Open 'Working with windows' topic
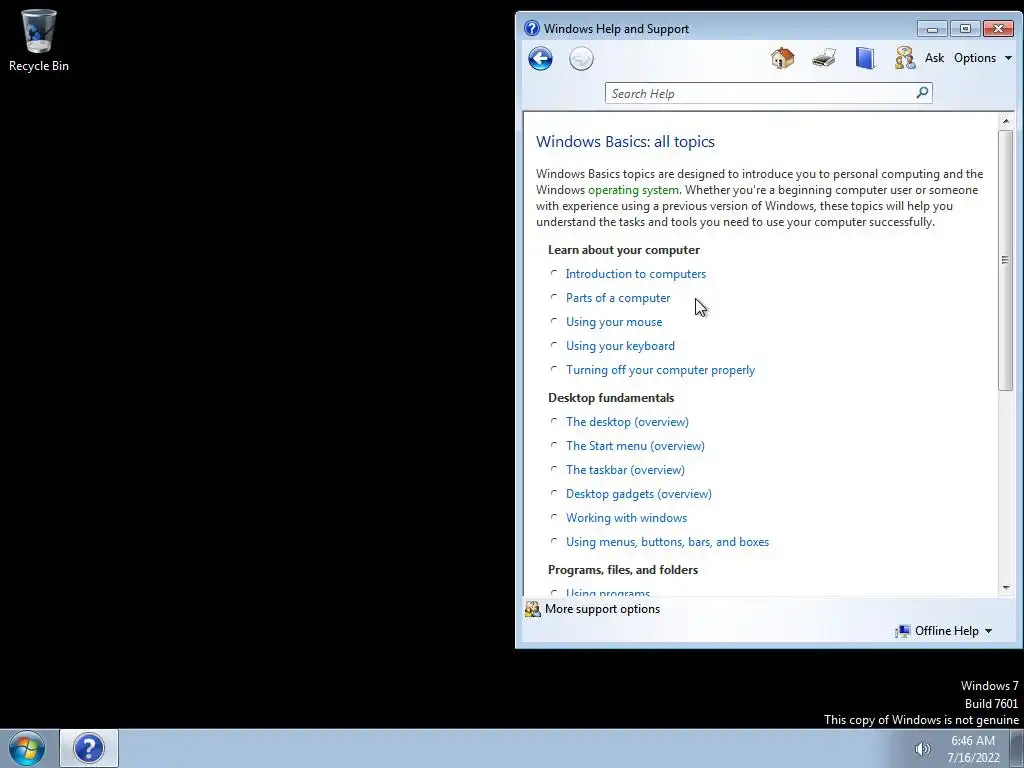The image size is (1024, 768). [626, 518]
